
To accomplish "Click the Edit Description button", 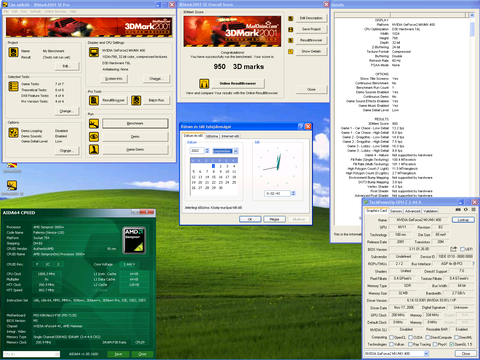I will point(311,18).
